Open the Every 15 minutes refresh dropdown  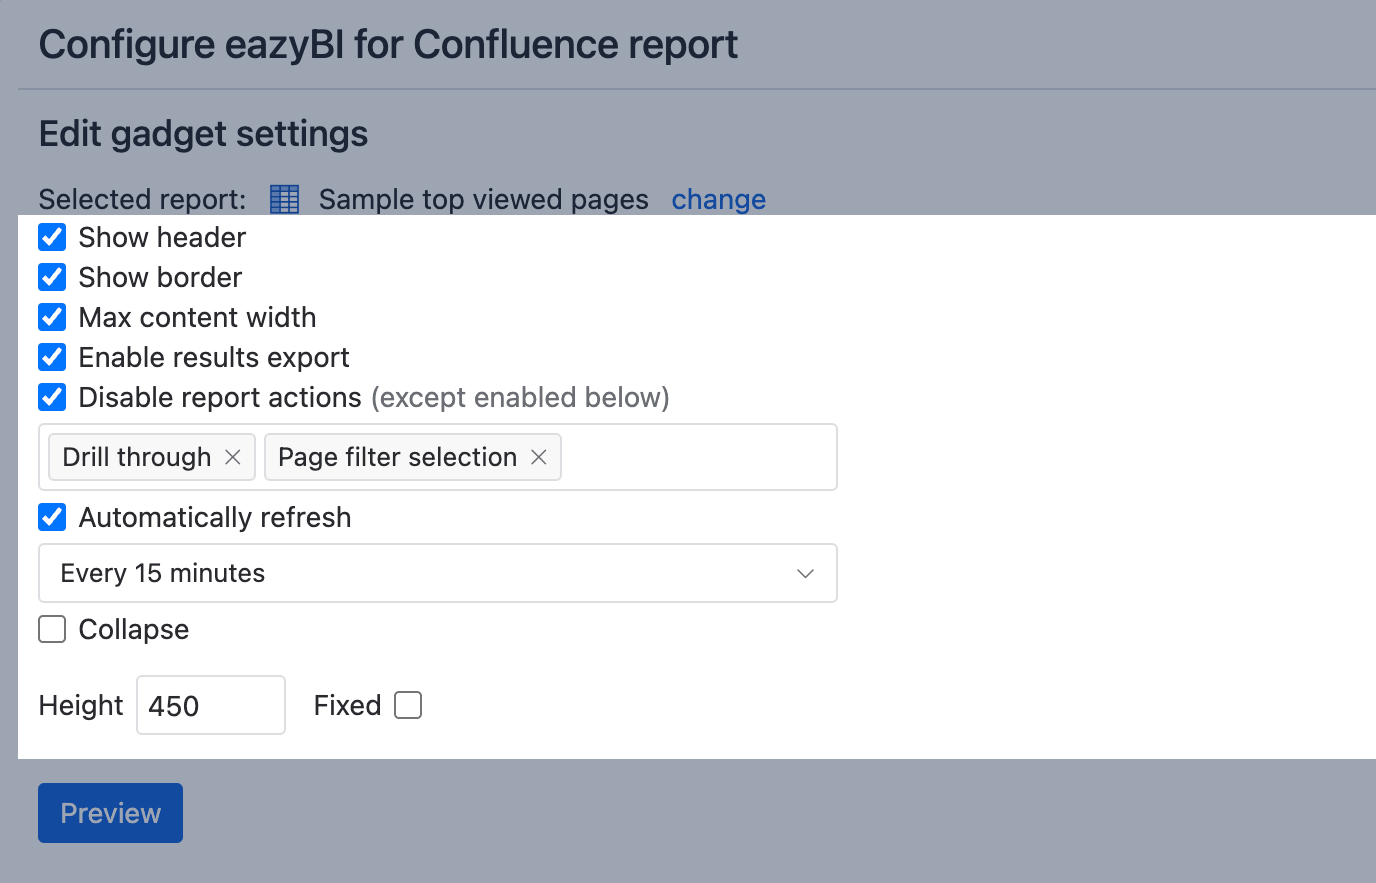(438, 573)
